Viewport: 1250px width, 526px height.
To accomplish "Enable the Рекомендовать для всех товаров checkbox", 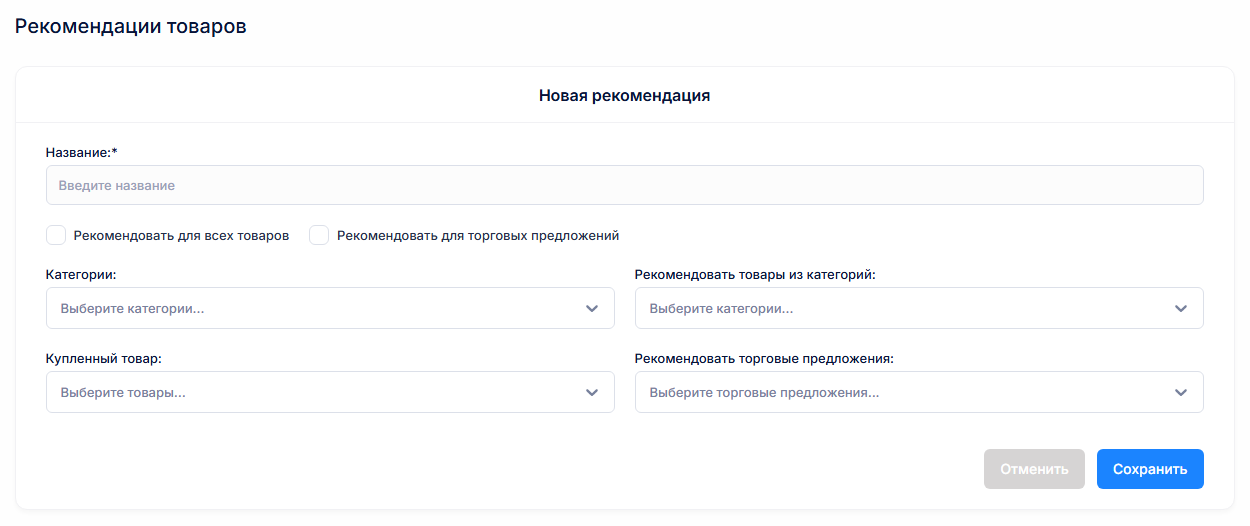I will pos(56,236).
